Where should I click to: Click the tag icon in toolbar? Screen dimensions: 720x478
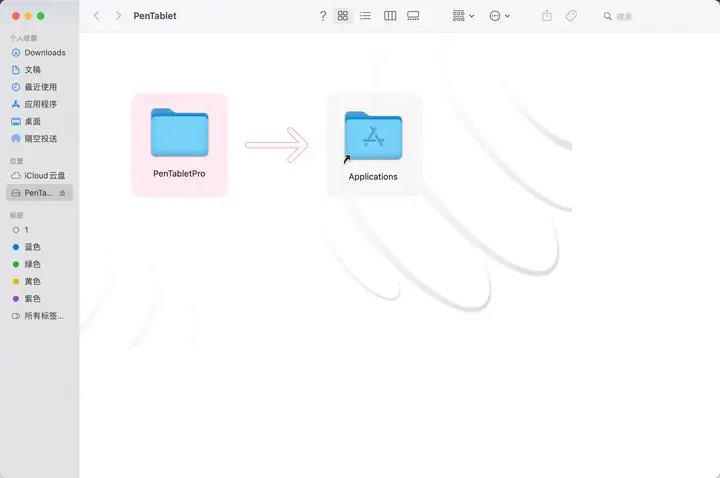[x=571, y=16]
